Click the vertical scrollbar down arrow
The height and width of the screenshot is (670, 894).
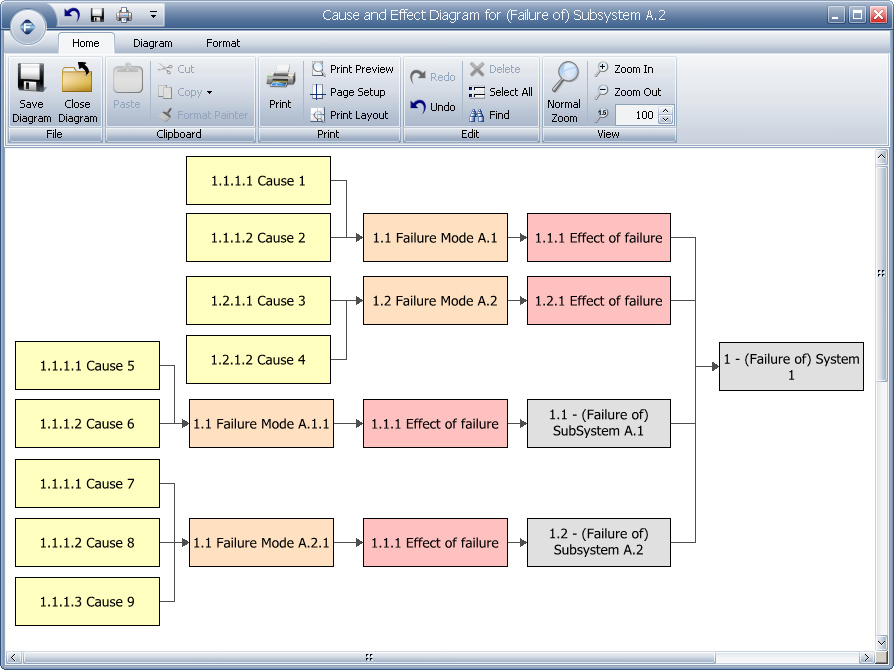tap(881, 642)
